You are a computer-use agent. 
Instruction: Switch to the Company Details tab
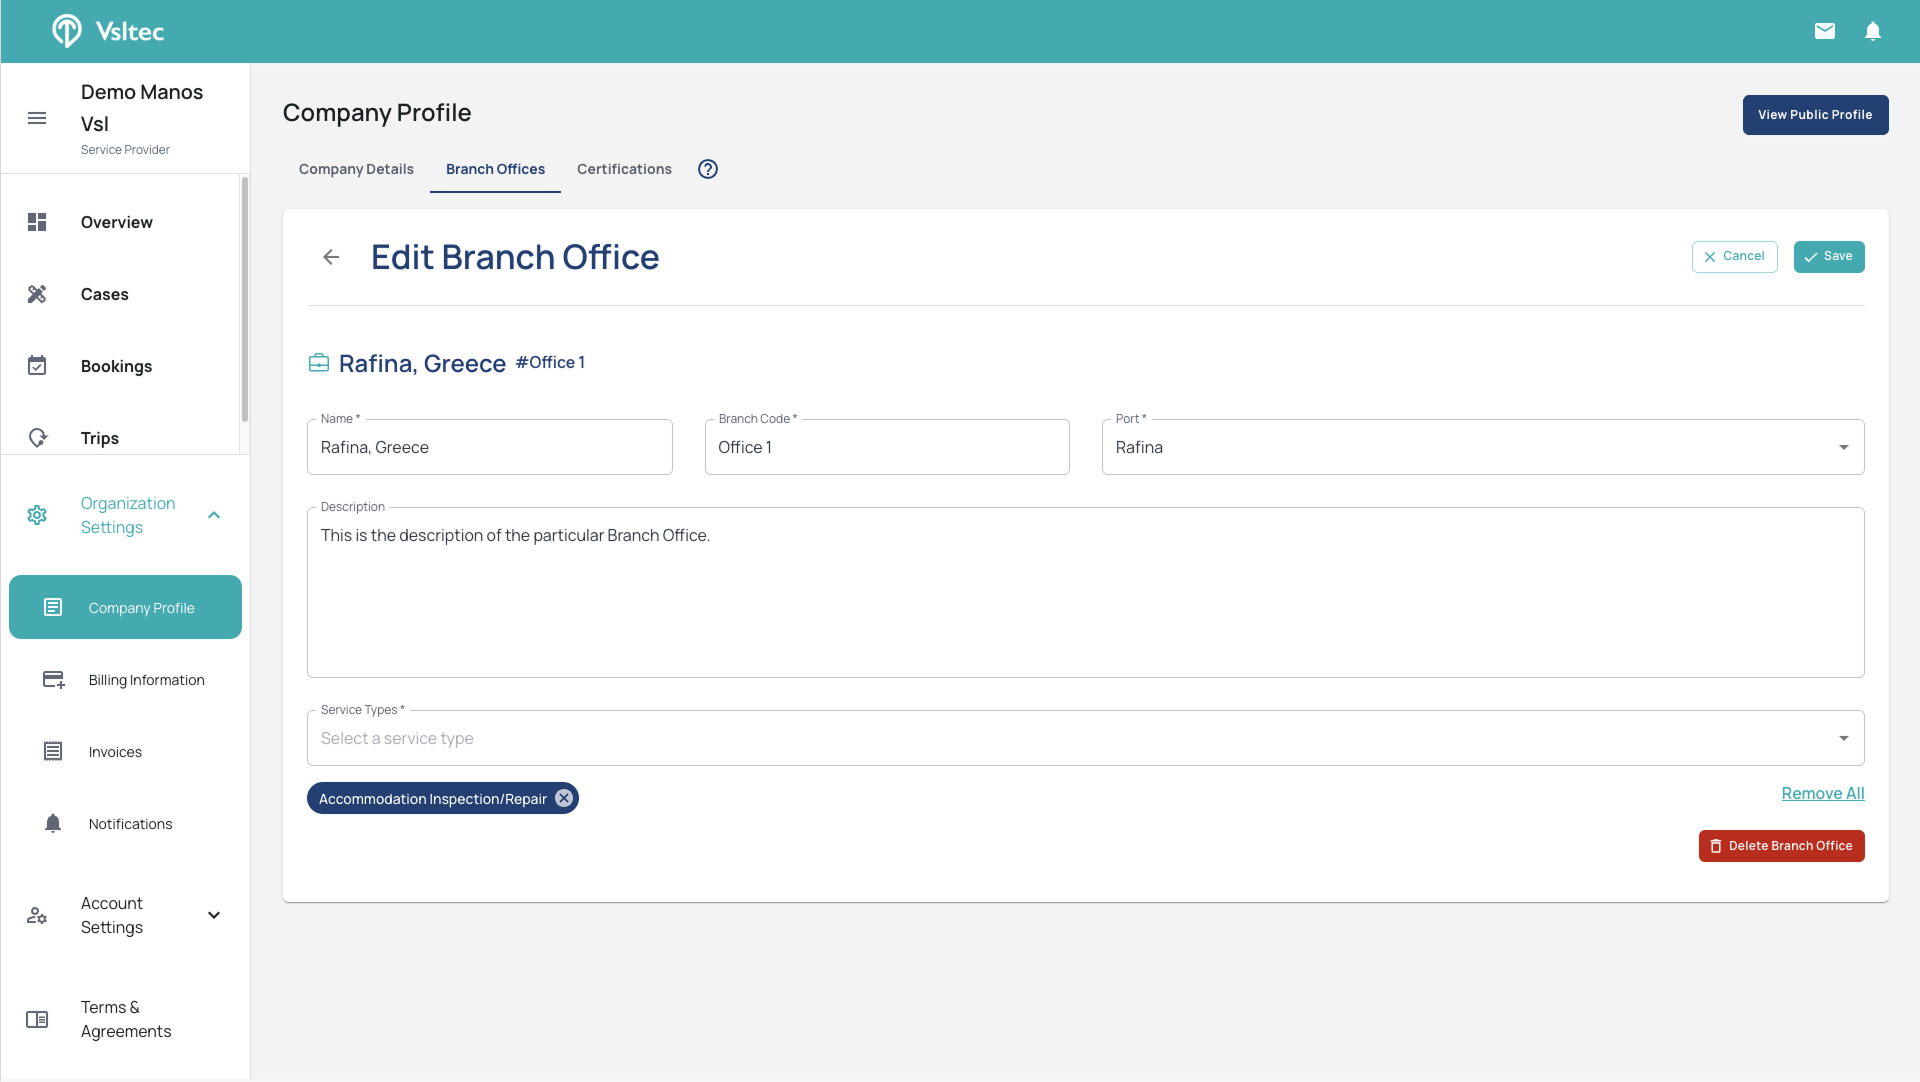tap(356, 169)
